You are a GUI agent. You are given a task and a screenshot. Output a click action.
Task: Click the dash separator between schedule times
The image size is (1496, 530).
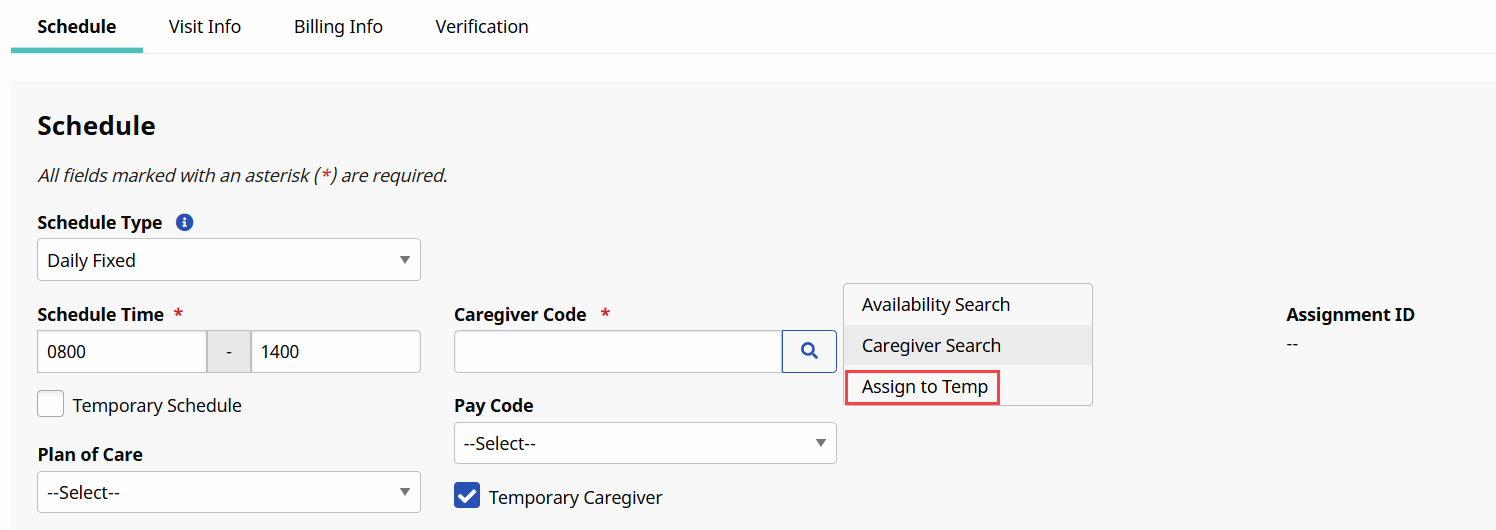point(229,351)
